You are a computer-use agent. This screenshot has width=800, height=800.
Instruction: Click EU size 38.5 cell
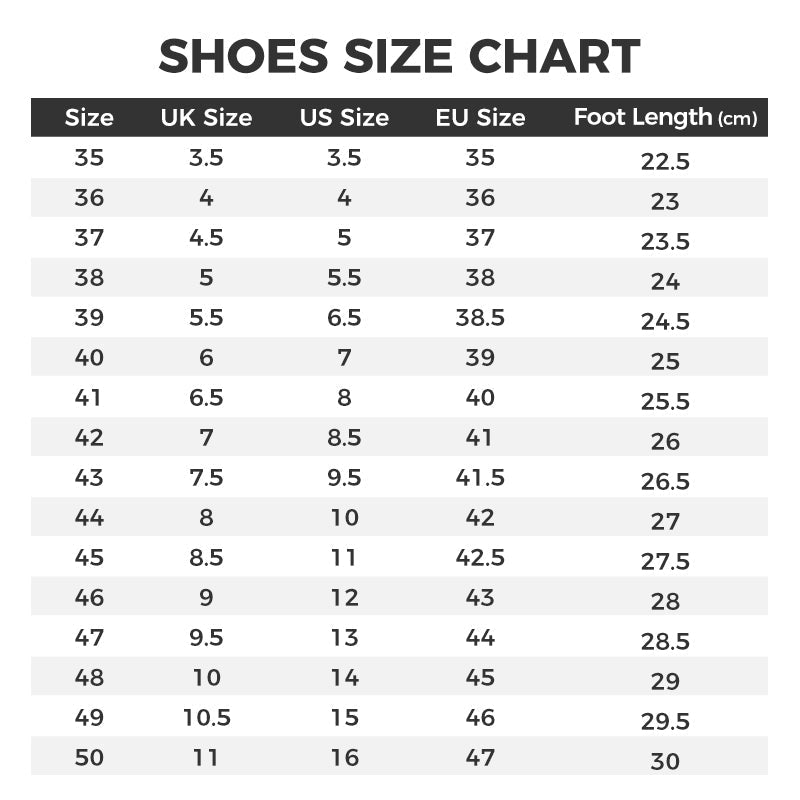(x=480, y=318)
